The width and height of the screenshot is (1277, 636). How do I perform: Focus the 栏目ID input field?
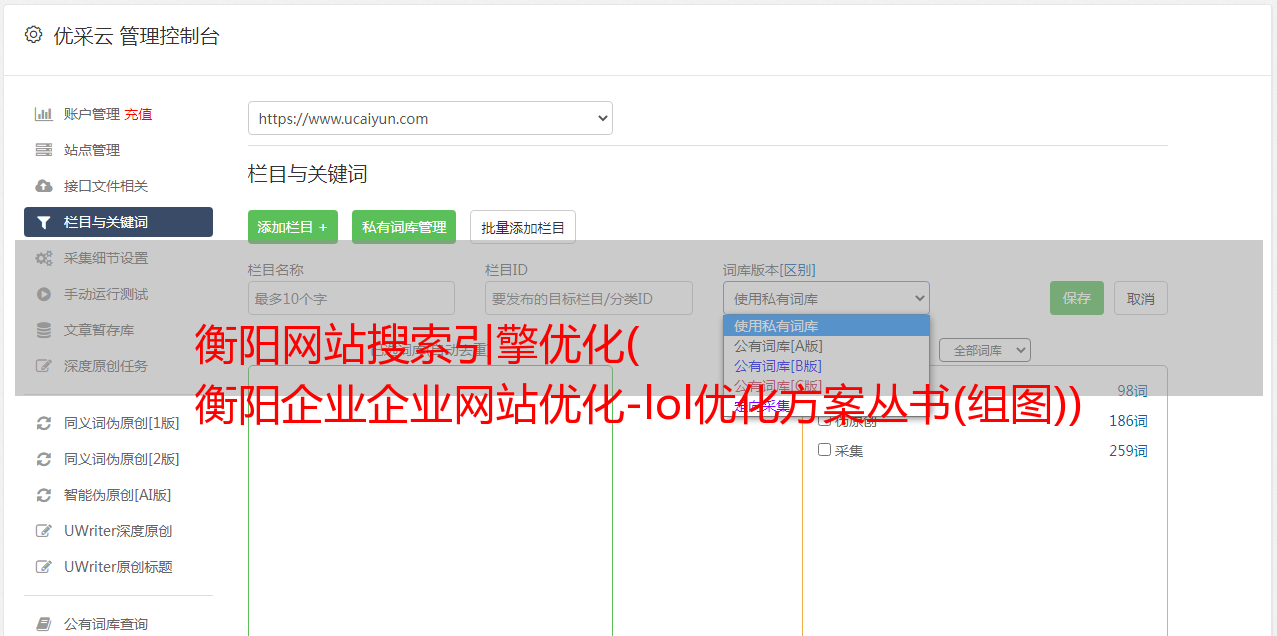588,298
